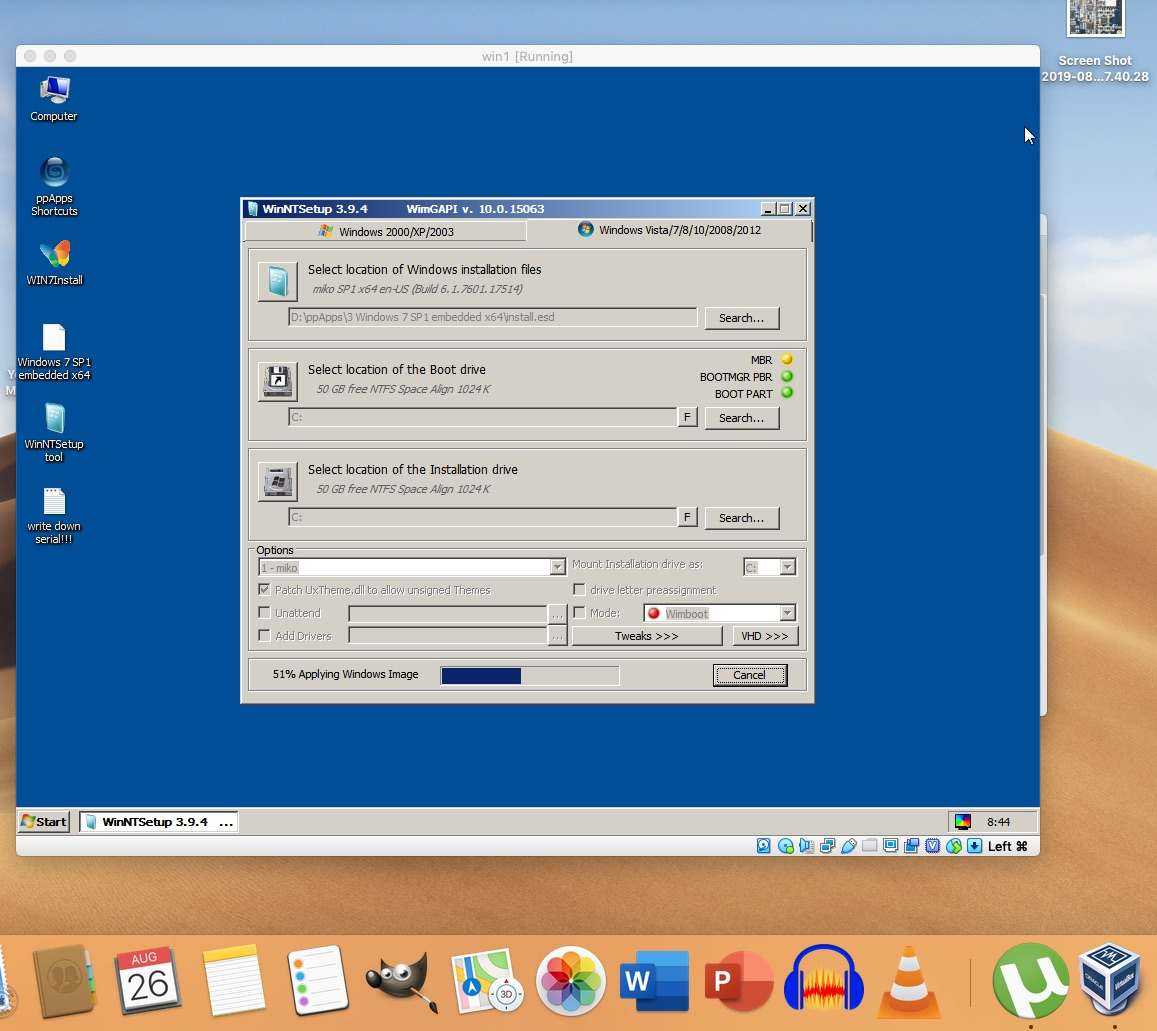Click the VirtualBox CPU virtualization chip icon
1157x1031 pixels.
[933, 846]
